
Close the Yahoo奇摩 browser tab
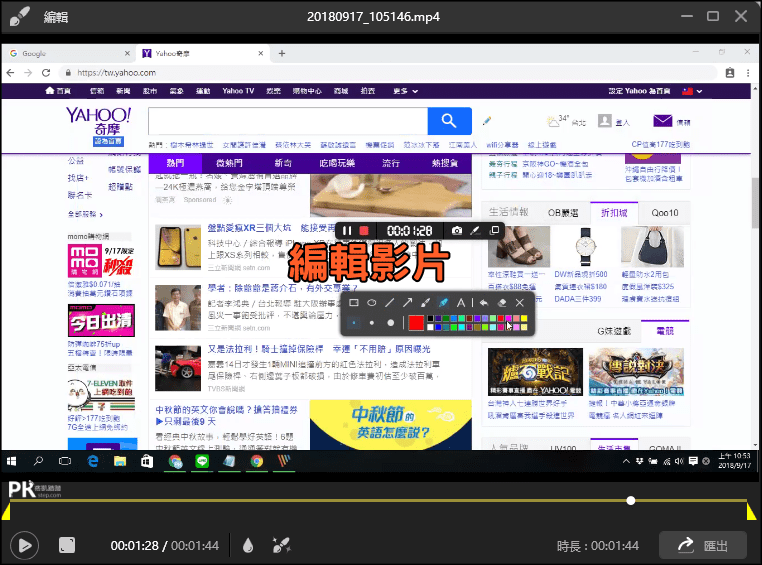pyautogui.click(x=261, y=53)
